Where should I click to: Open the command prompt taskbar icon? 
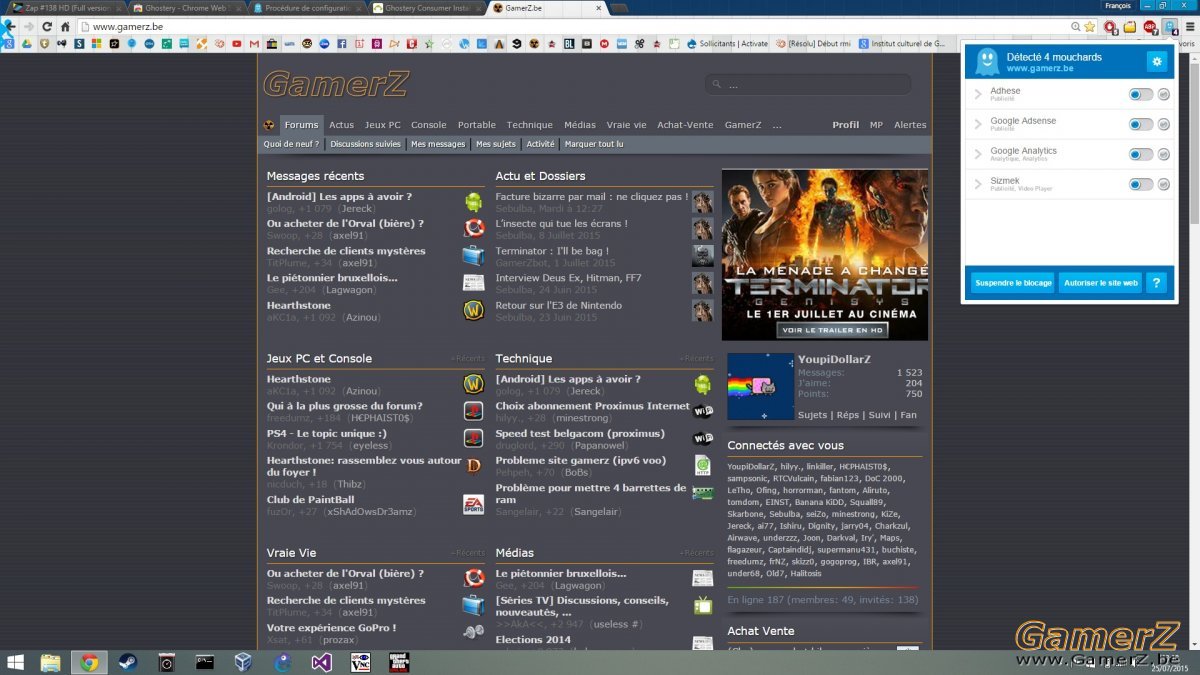[204, 662]
